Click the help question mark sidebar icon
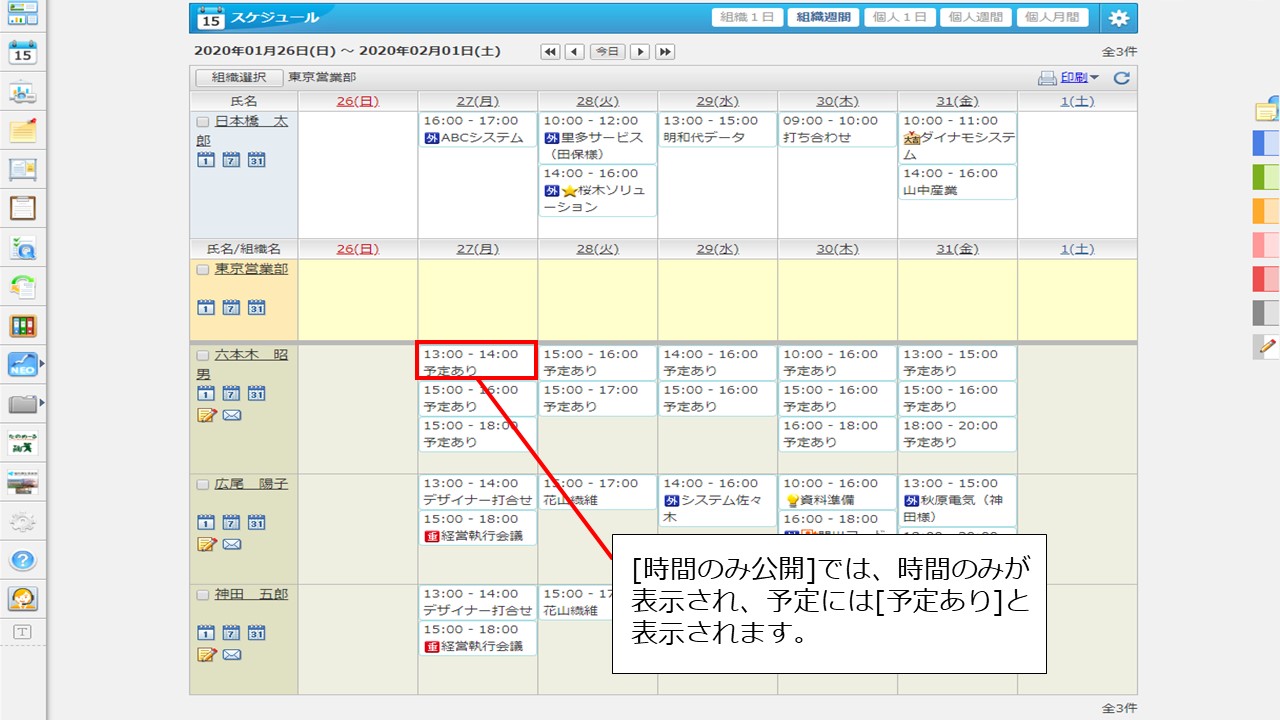 [22, 560]
